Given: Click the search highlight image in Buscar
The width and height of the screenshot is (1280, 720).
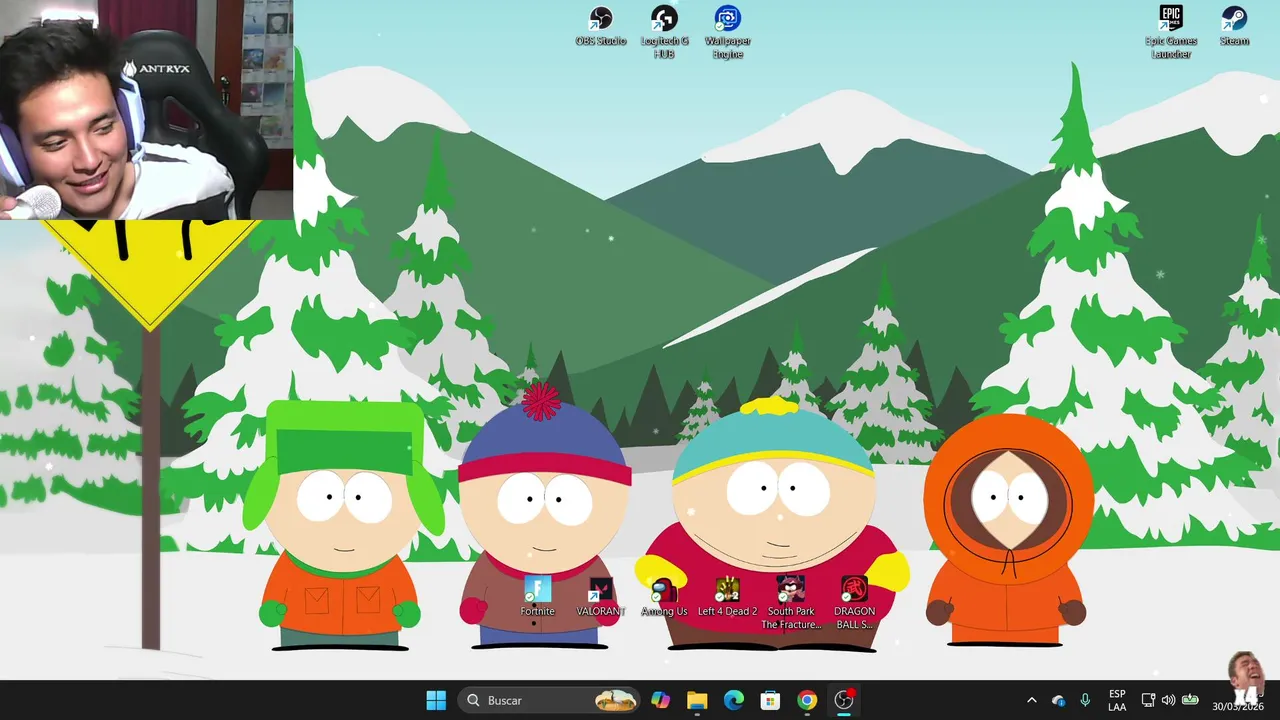Looking at the screenshot, I should pos(615,700).
